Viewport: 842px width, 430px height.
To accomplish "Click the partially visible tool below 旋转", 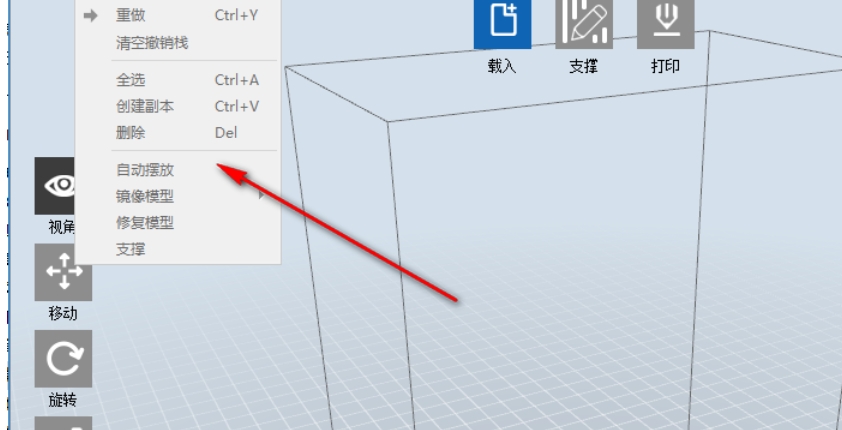I will click(x=63, y=424).
